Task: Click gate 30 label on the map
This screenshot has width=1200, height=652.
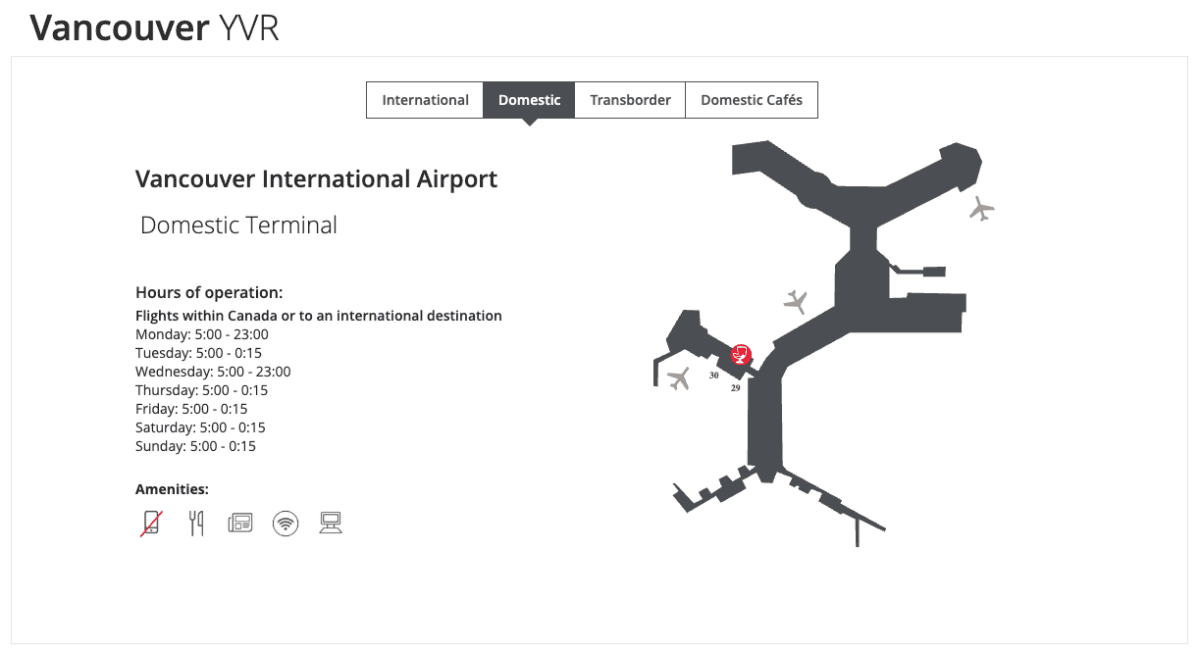Action: (714, 375)
